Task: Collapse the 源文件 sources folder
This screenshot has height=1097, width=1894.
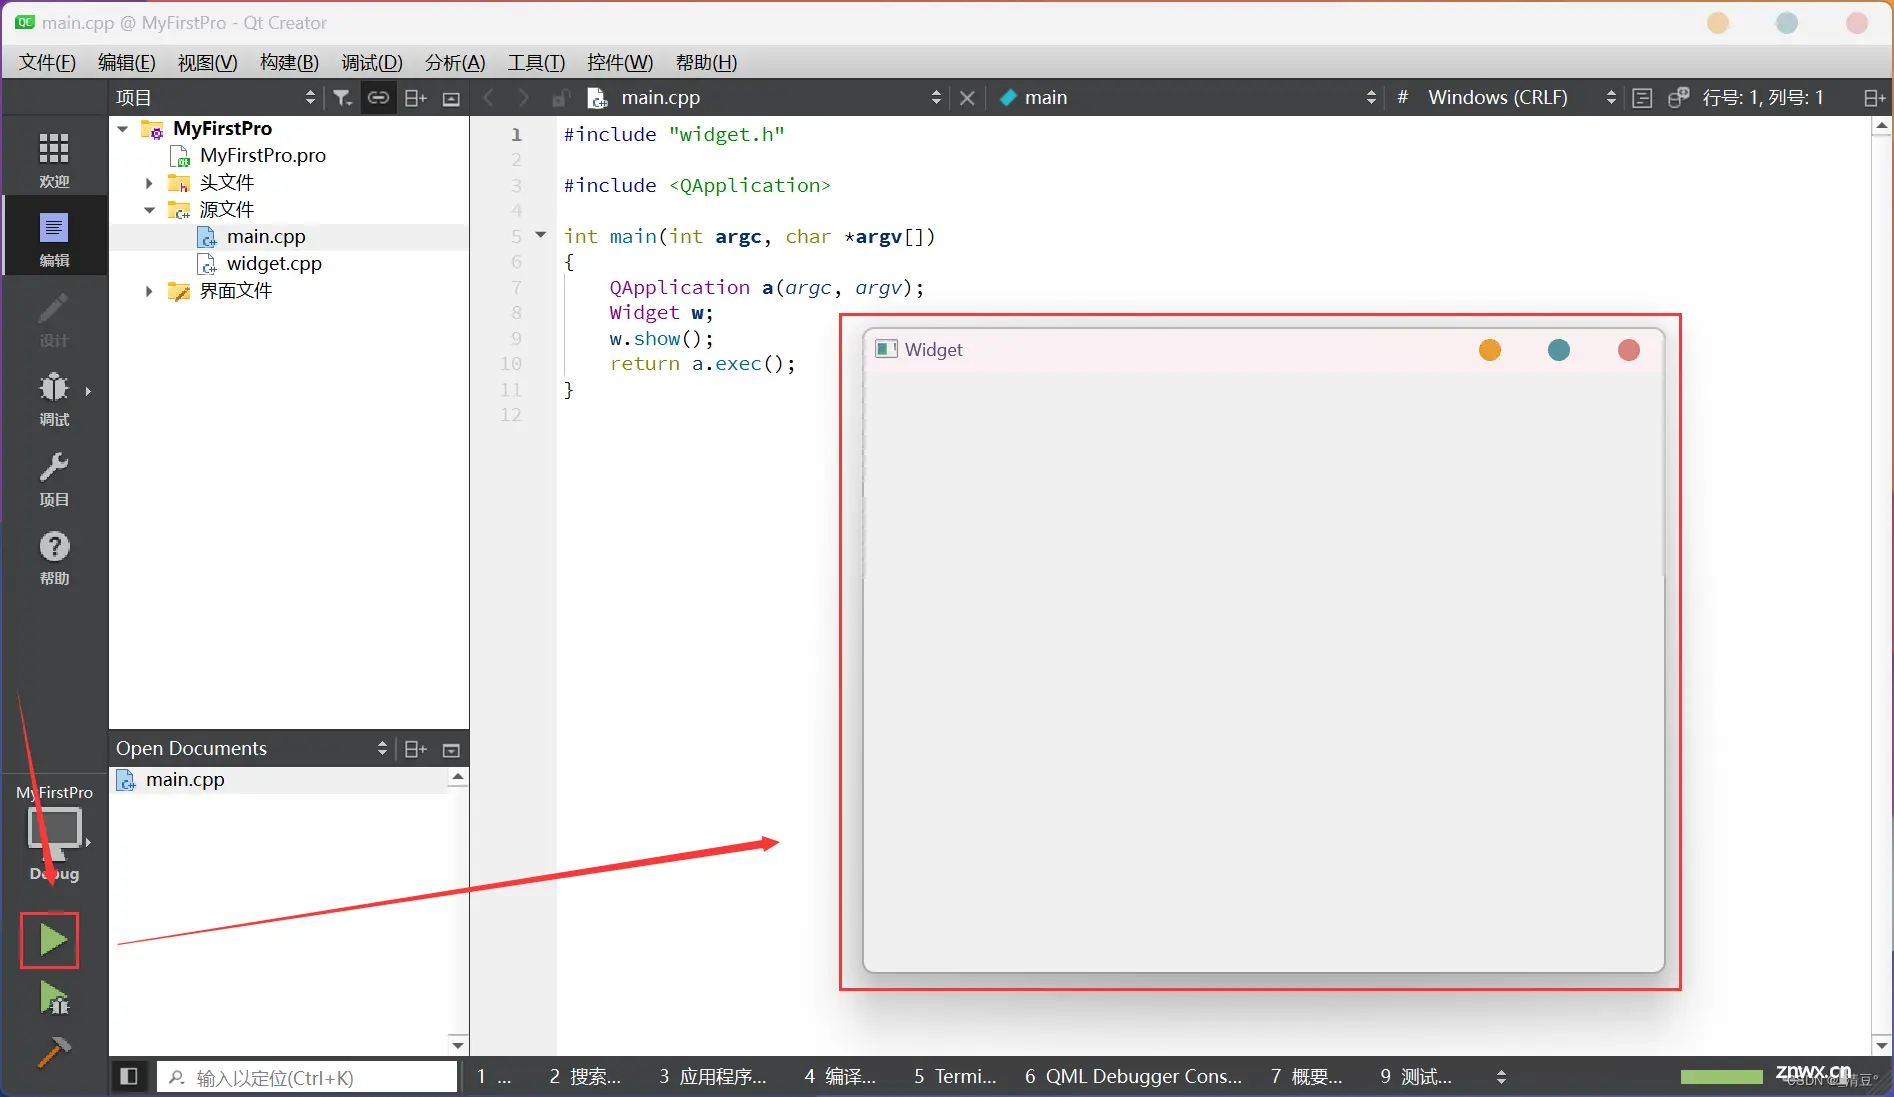Action: click(149, 210)
